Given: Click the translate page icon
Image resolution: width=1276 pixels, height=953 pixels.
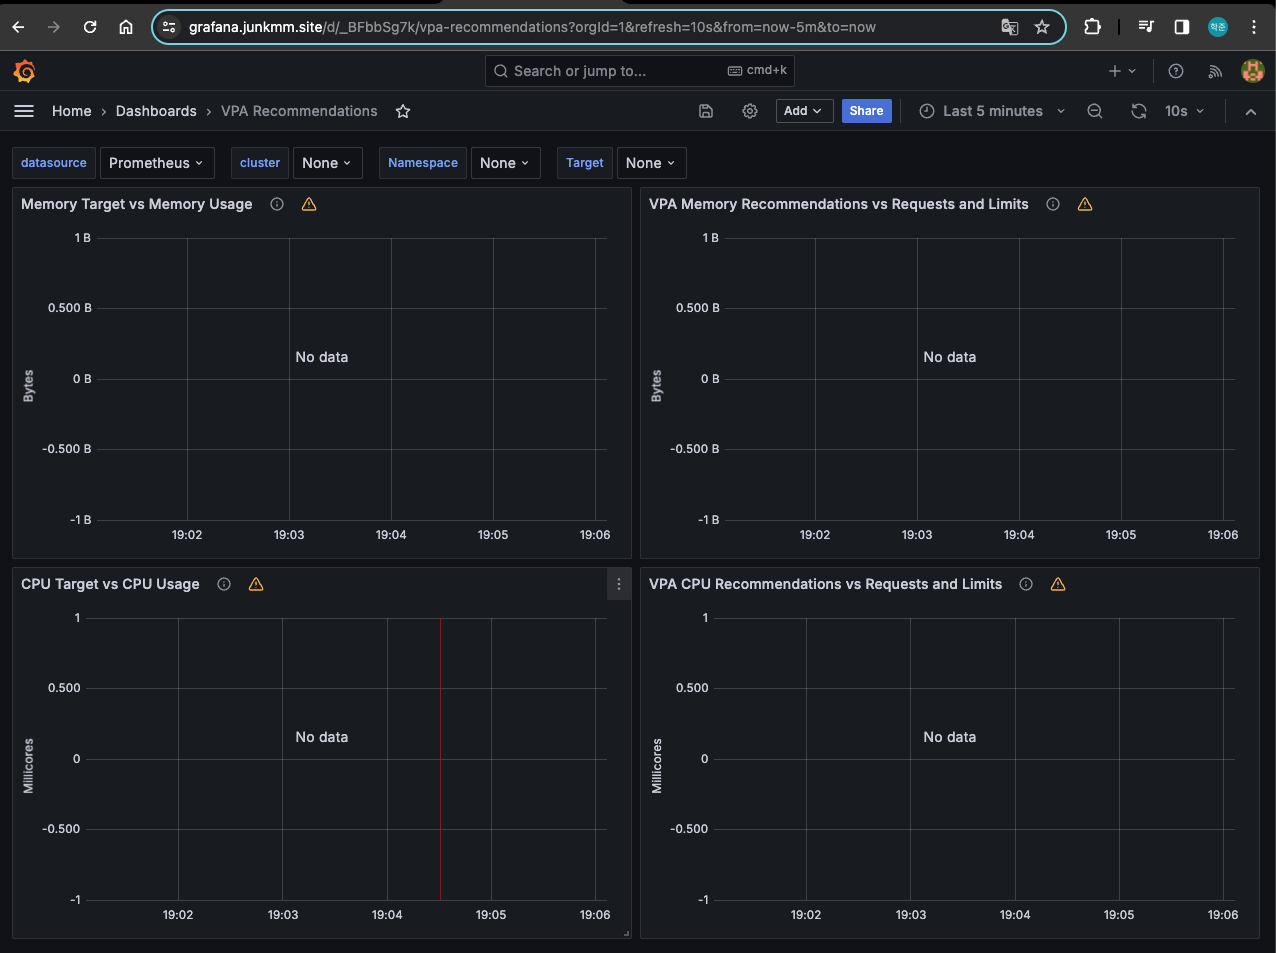Looking at the screenshot, I should pos(1010,27).
